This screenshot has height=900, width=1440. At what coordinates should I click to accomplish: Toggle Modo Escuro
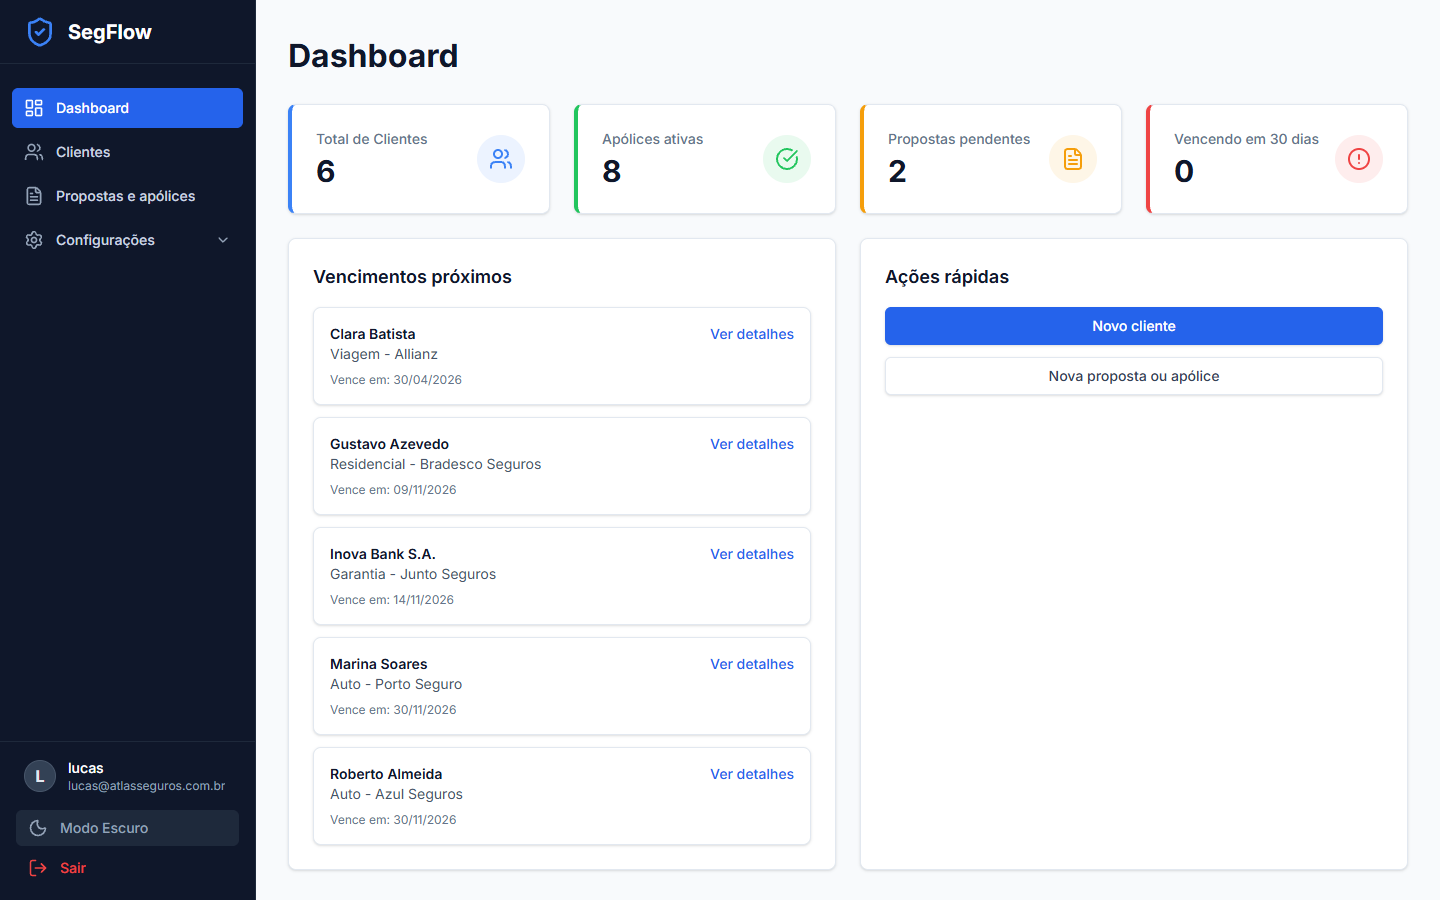[127, 827]
